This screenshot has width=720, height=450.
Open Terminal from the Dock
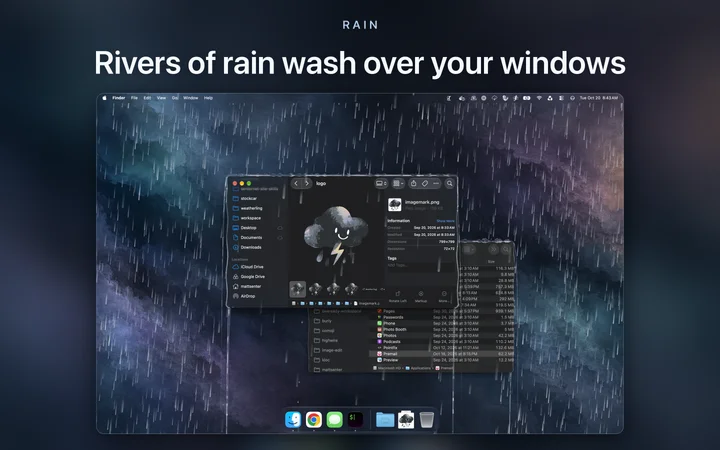click(355, 419)
